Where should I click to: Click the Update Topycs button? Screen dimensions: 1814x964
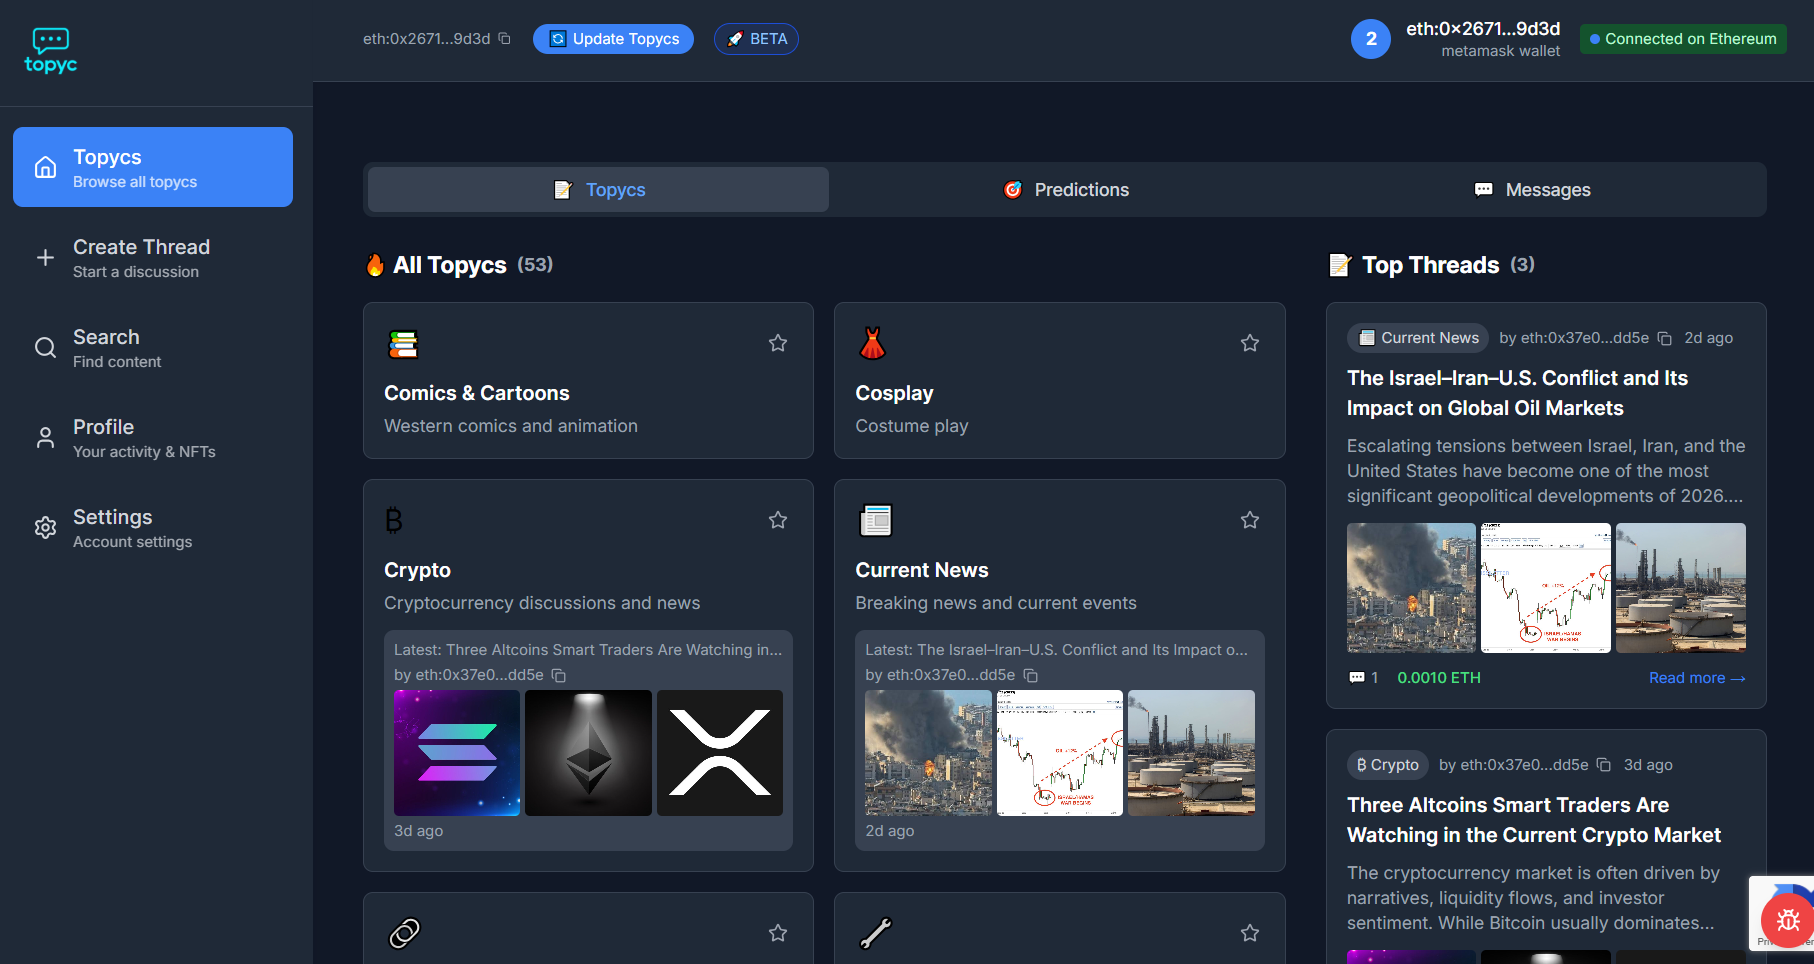[x=613, y=39]
